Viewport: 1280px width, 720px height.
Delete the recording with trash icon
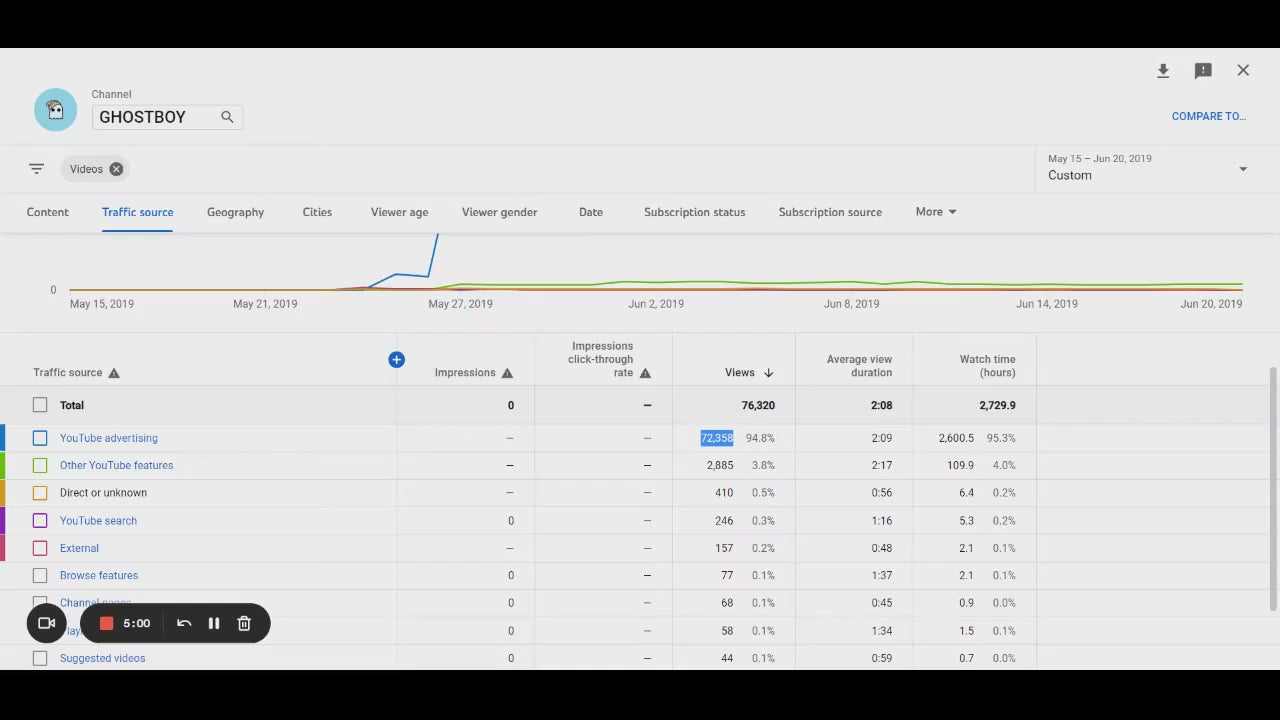244,623
